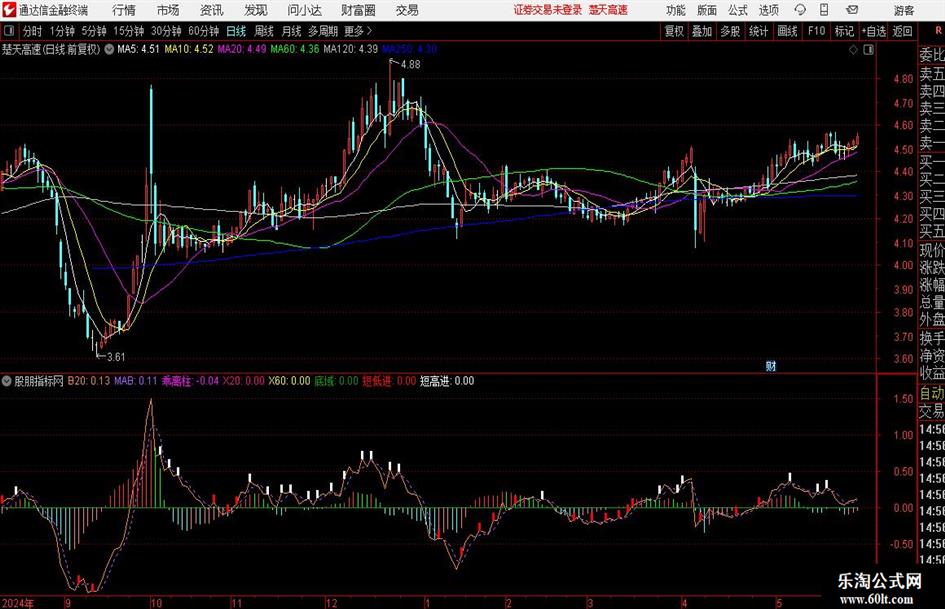The height and width of the screenshot is (609, 945).
Task: Click the blue 财 marker on chart
Action: click(x=770, y=365)
